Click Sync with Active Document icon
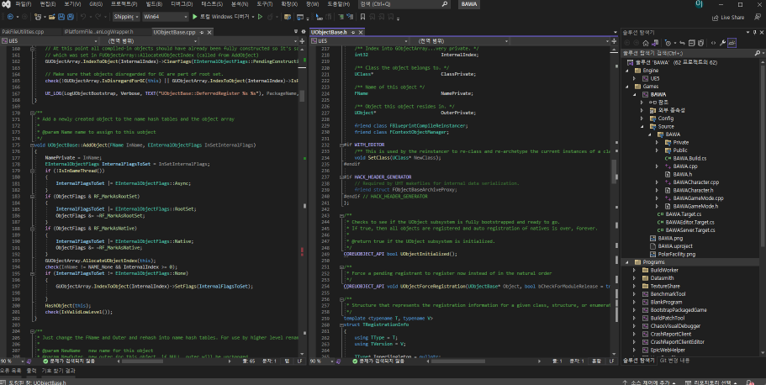Image resolution: width=766 pixels, height=385 pixels. (682, 43)
